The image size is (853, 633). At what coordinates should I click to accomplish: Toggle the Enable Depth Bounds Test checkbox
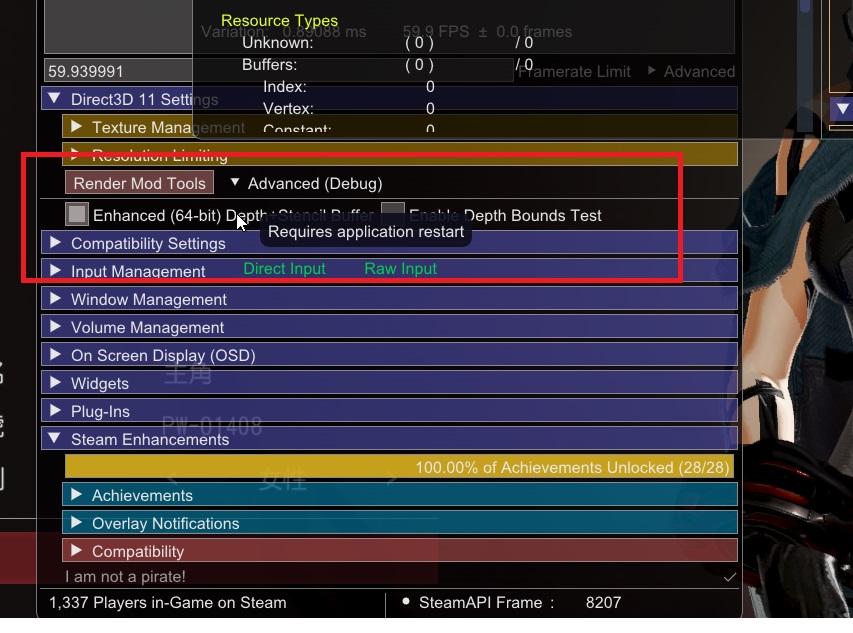(x=393, y=214)
